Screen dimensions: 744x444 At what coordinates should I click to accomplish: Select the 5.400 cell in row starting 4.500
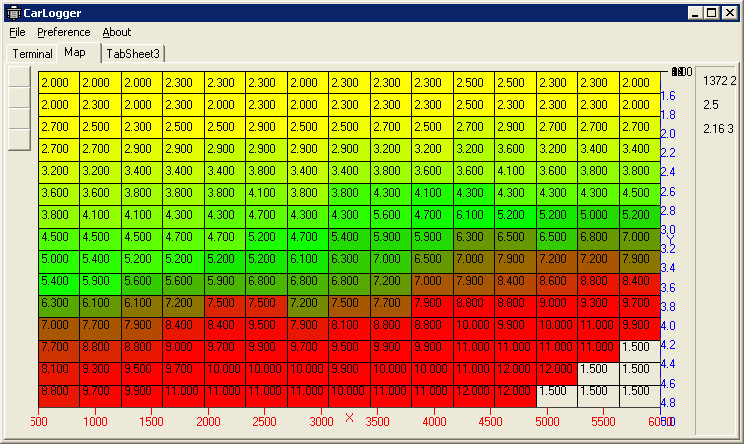(x=349, y=240)
